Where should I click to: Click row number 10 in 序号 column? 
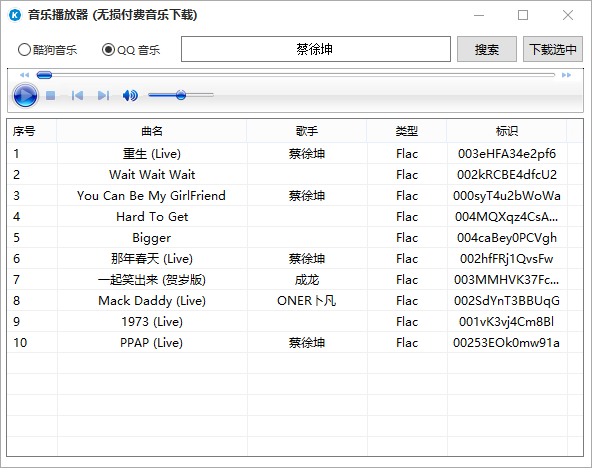coord(20,343)
